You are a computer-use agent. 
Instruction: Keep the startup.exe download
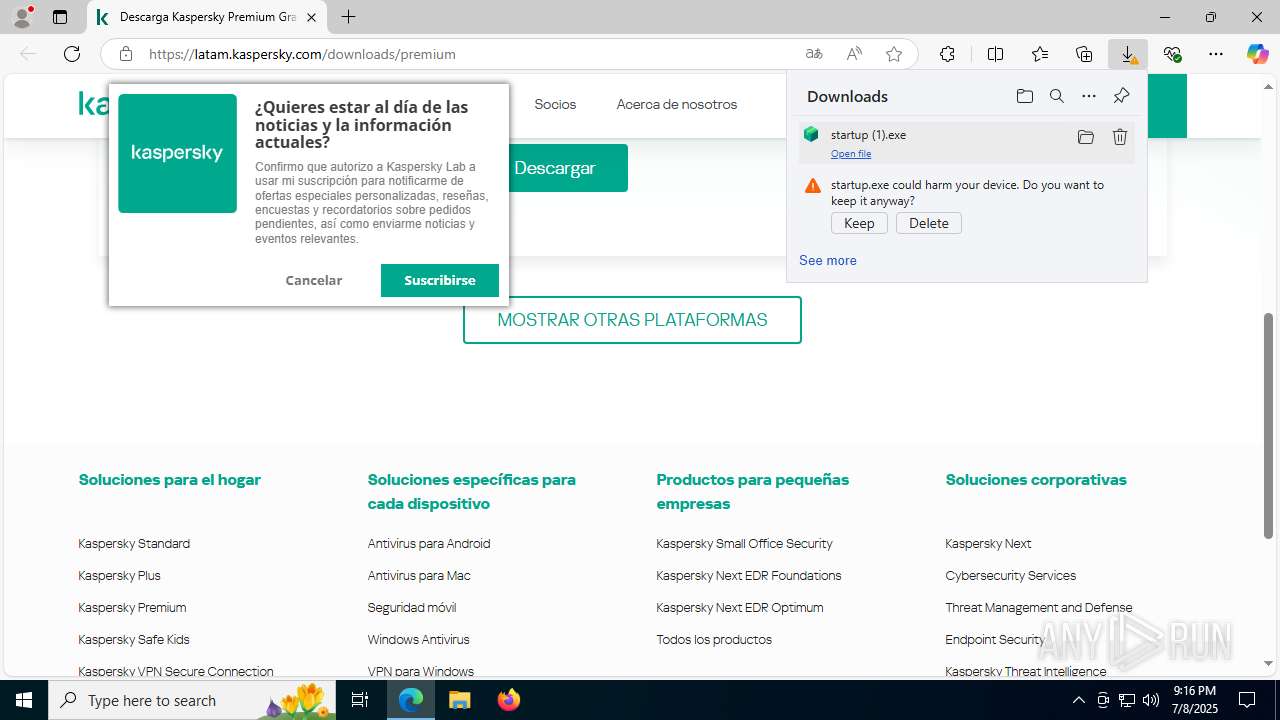[x=859, y=223]
